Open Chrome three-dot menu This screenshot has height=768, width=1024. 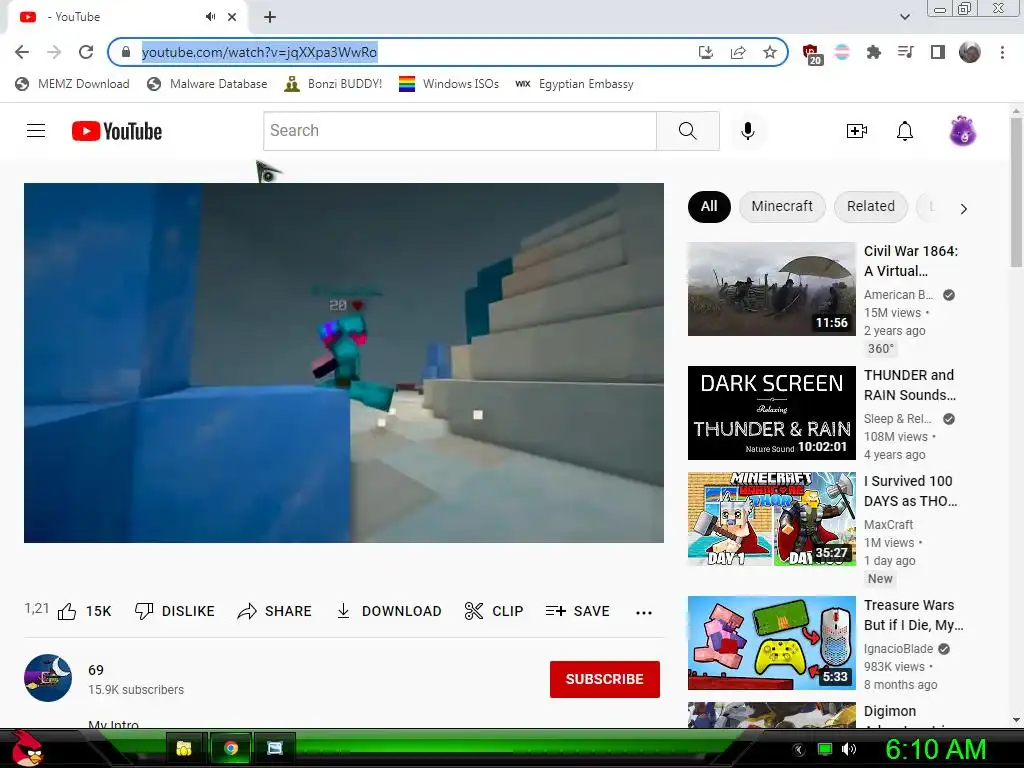coord(1002,52)
